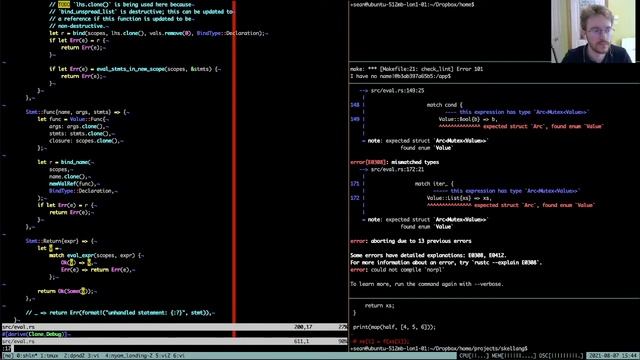
Task: Click the CPU usage meter in status bar
Action: click(473, 356)
